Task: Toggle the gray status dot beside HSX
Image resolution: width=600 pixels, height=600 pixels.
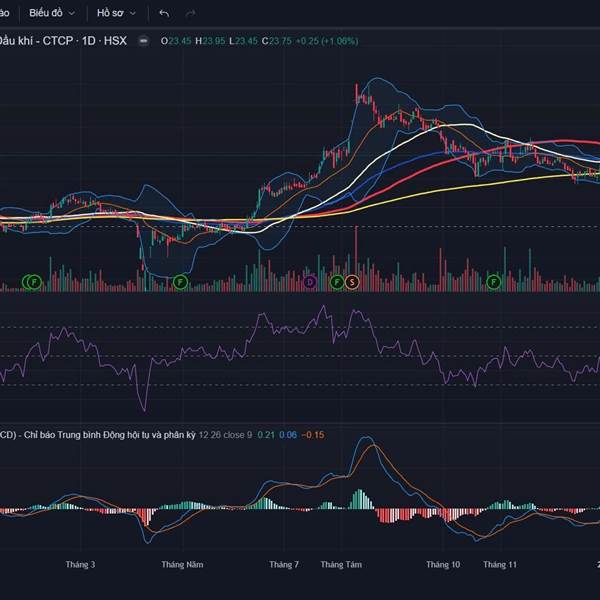Action: coord(145,41)
